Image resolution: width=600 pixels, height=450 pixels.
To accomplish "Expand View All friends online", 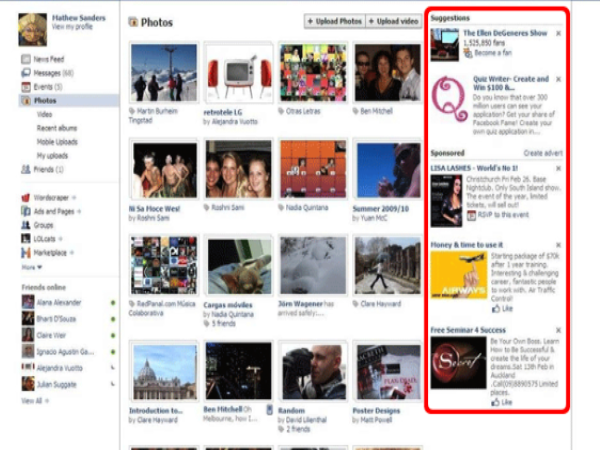I will click(x=33, y=400).
